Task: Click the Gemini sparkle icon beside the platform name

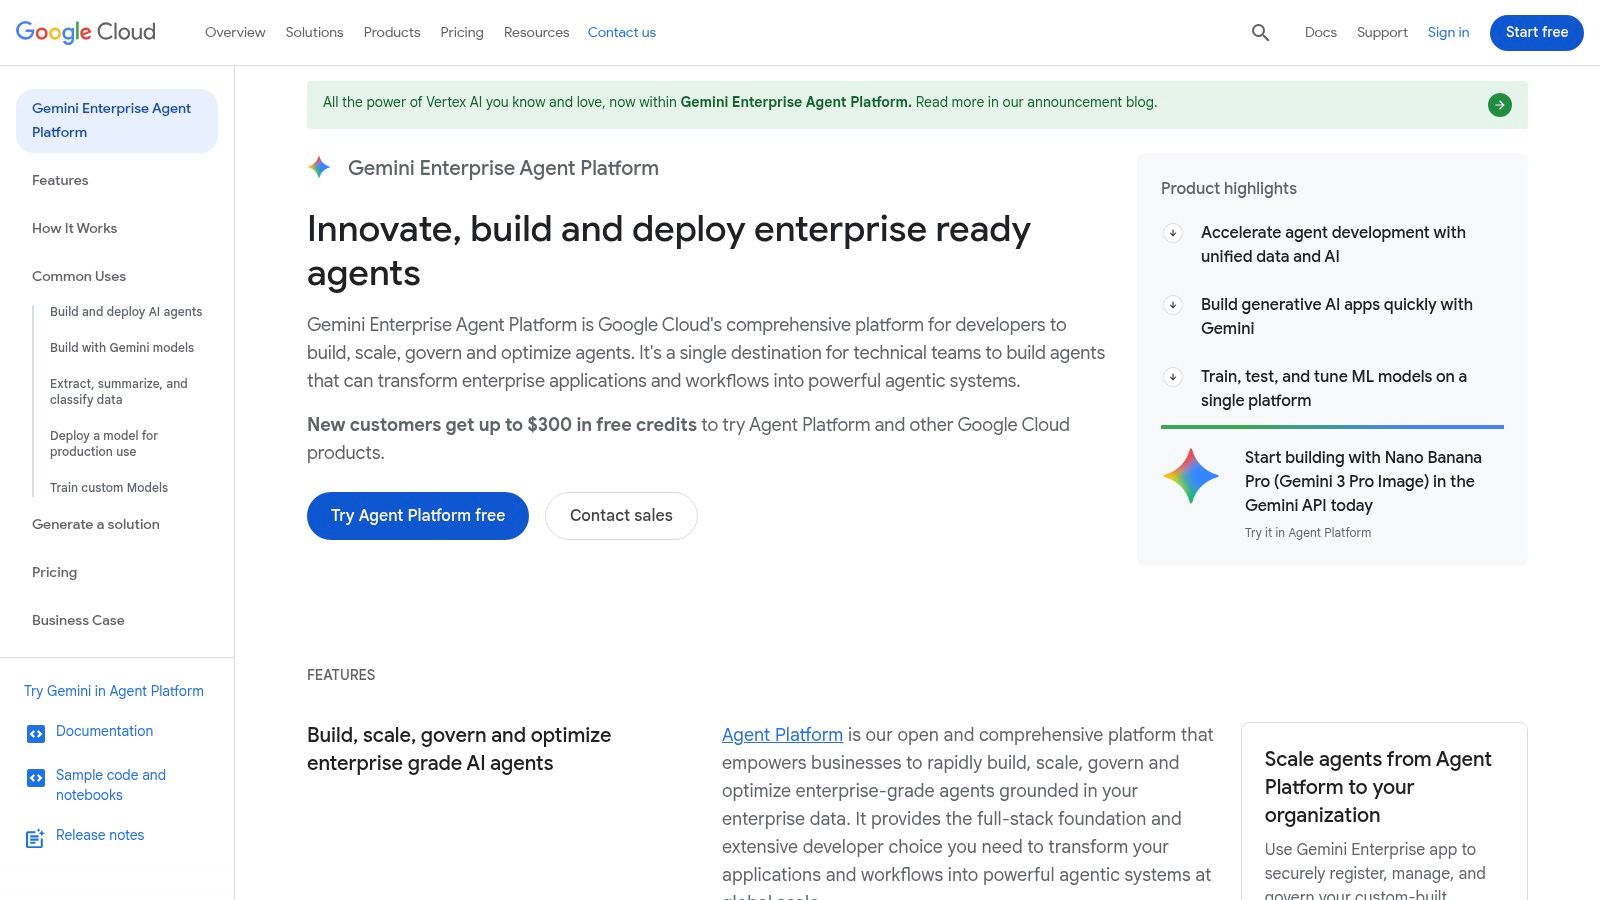Action: pos(318,167)
